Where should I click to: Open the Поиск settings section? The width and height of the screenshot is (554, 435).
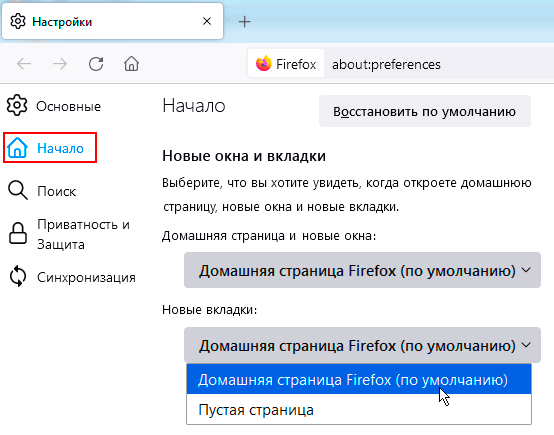point(42,191)
